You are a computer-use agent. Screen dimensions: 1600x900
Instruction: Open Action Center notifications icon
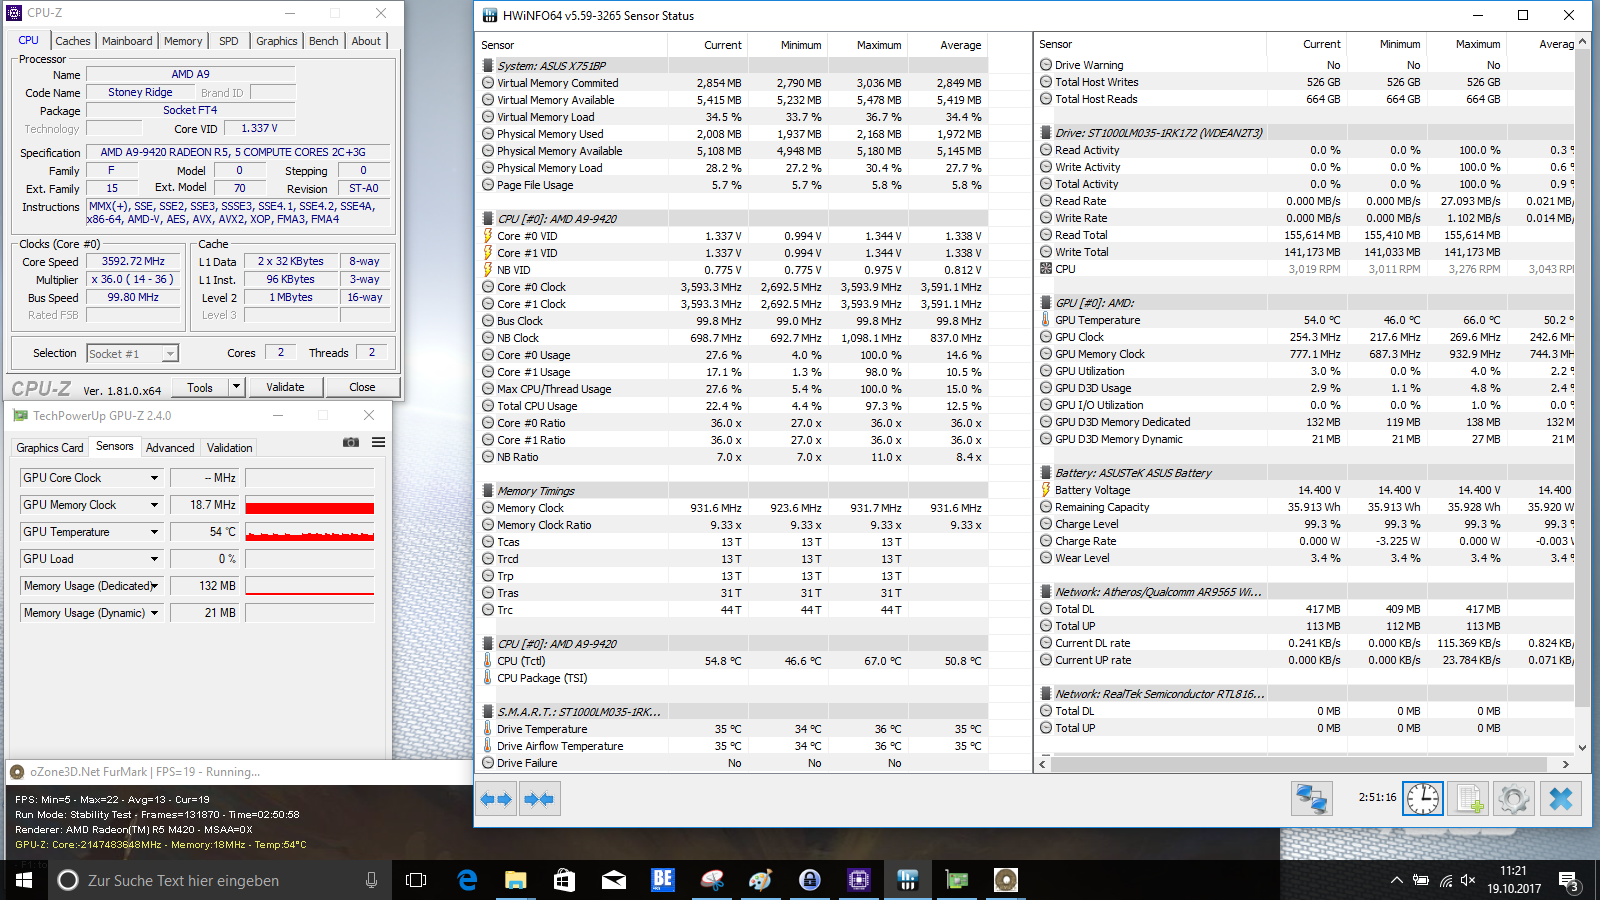point(1569,881)
